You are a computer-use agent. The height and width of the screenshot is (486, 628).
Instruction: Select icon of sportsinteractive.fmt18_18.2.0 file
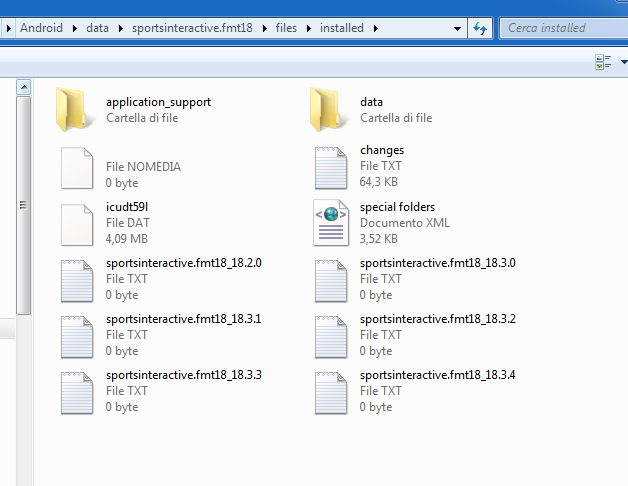coord(77,281)
